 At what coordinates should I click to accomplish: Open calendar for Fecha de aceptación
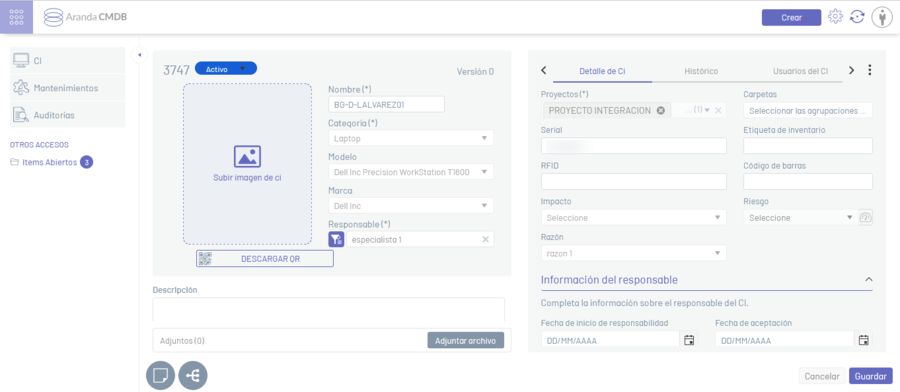tap(863, 340)
